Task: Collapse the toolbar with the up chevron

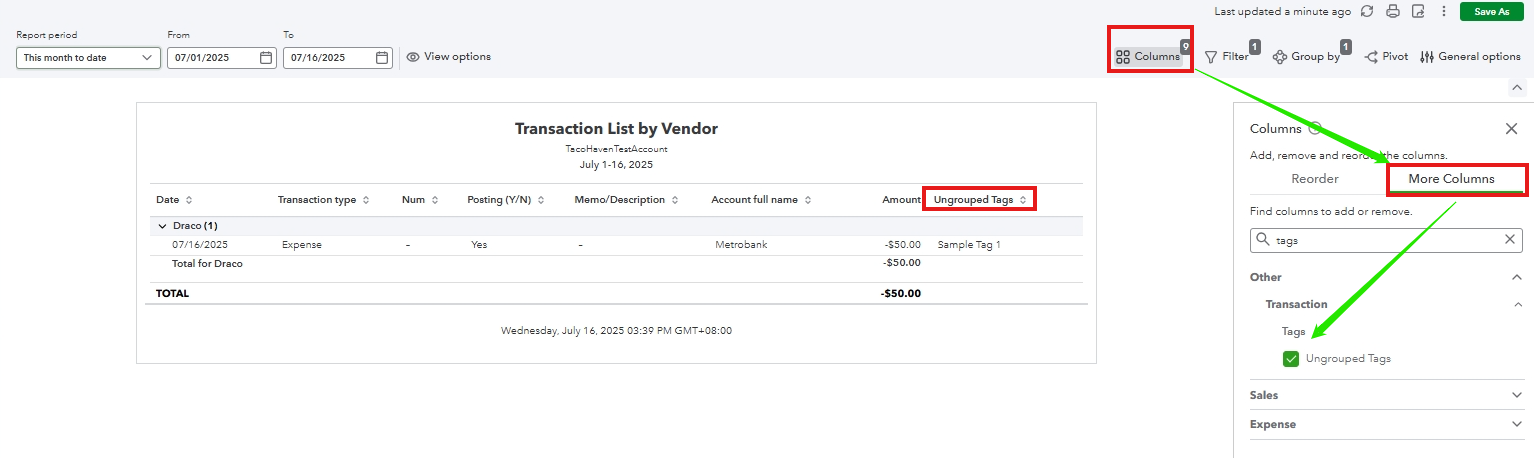Action: [1517, 88]
